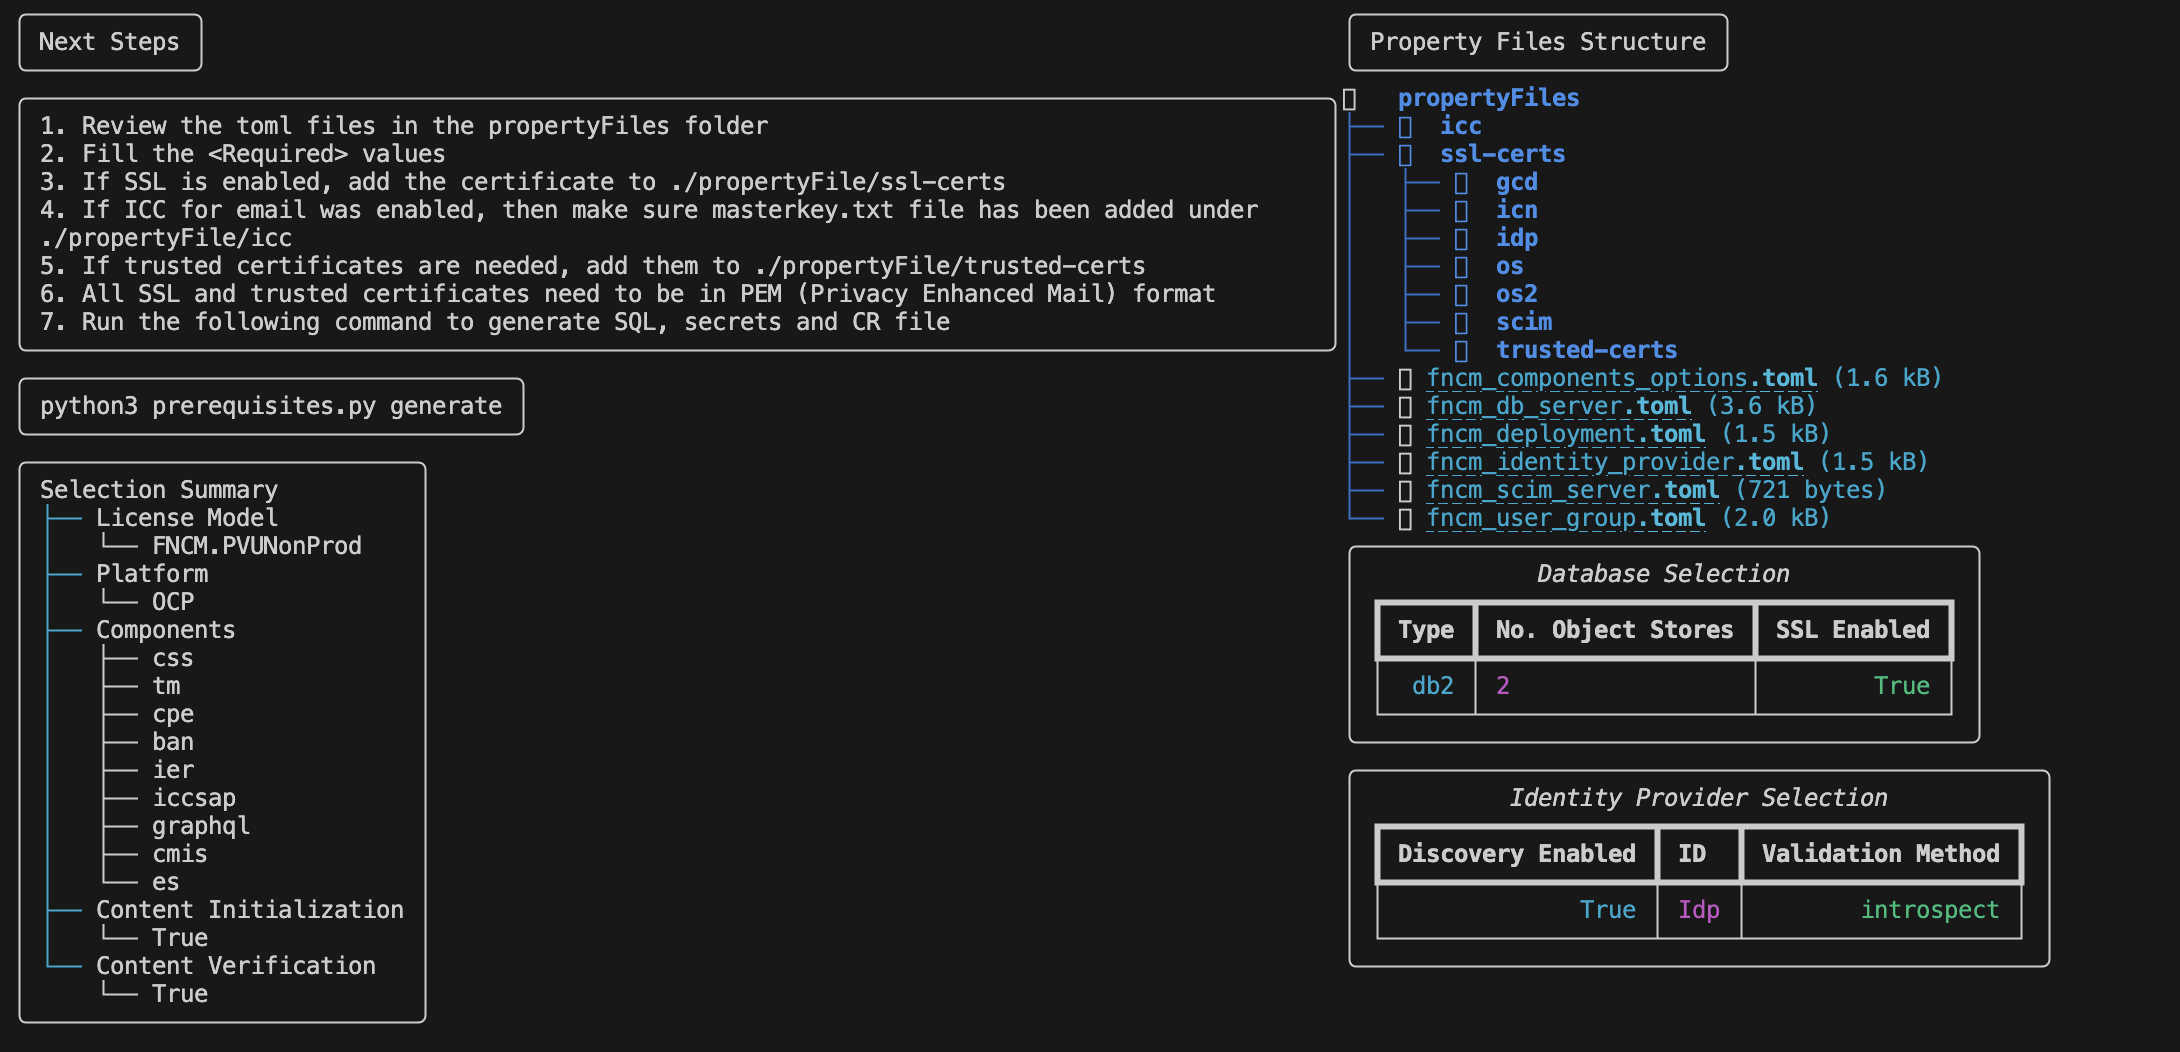This screenshot has height=1052, width=2180.
Task: Select the ssl-certs folder name
Action: (1502, 154)
